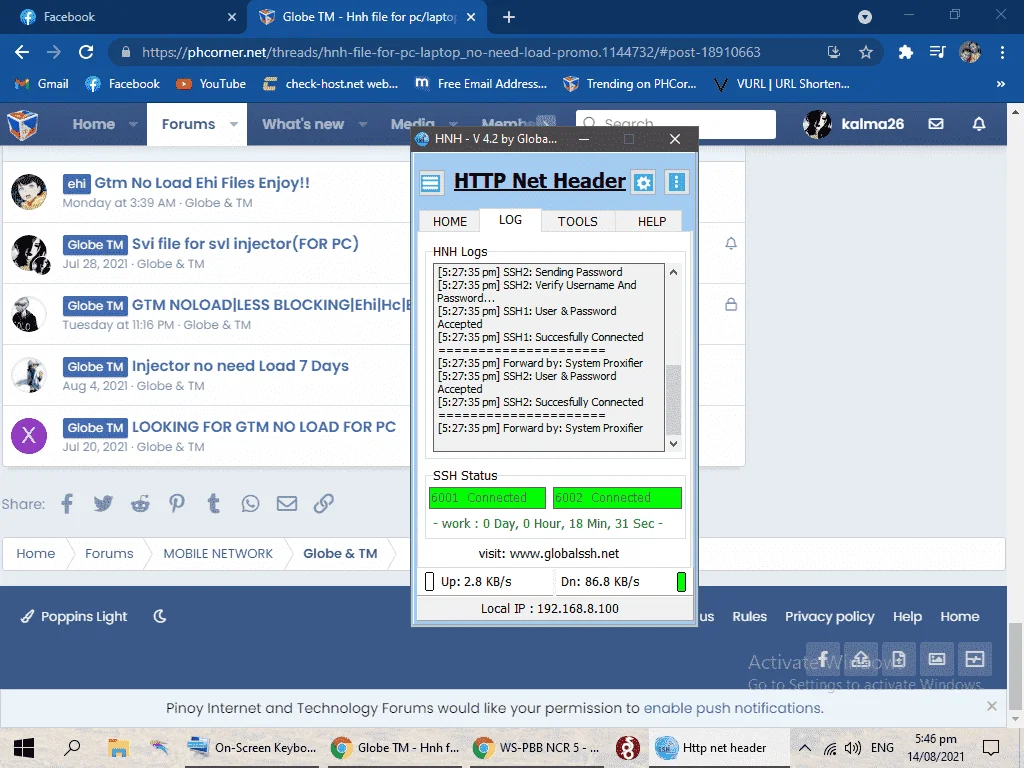
Task: Share on Facebook icon
Action: 67,504
